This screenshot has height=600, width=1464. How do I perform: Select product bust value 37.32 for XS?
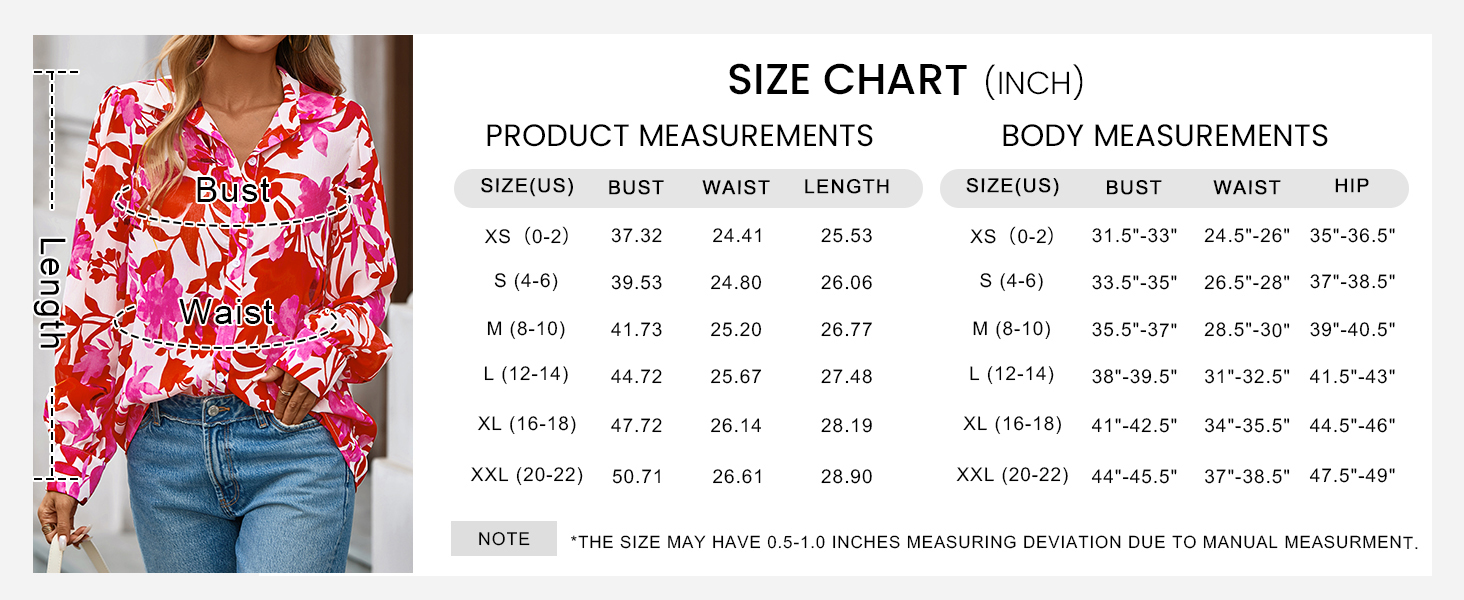click(637, 236)
